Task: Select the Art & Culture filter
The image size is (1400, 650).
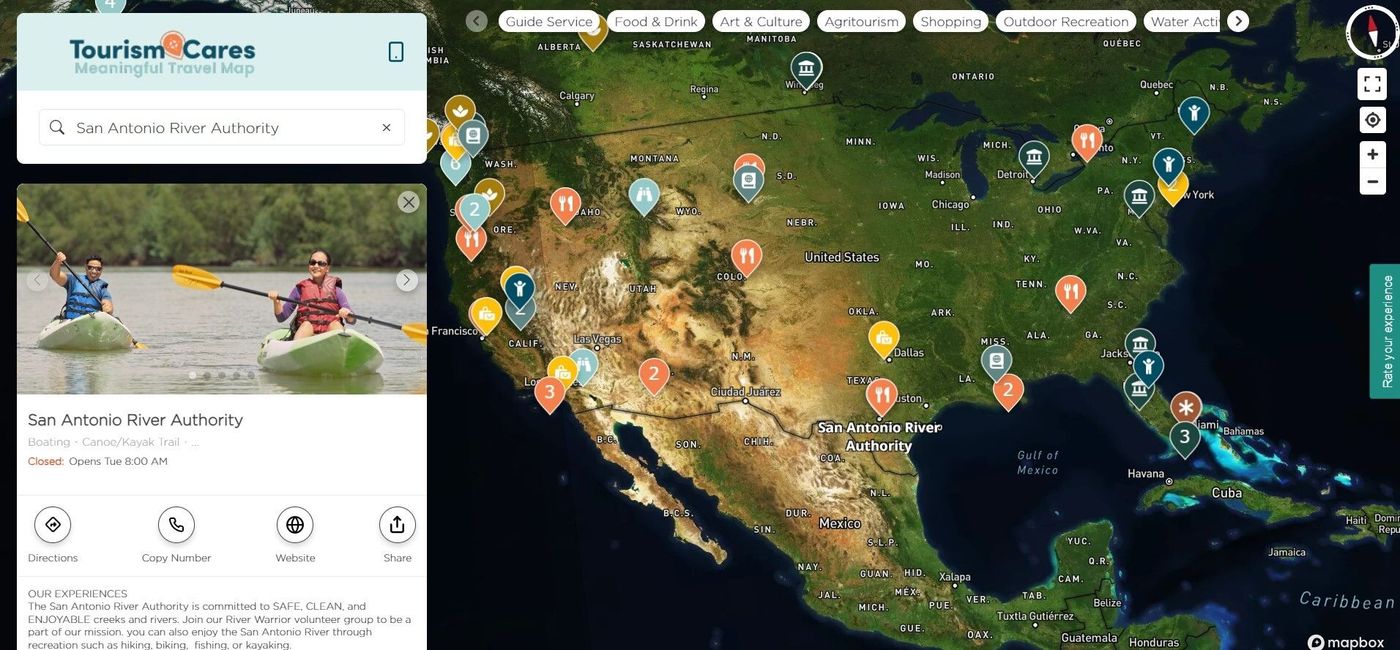Action: point(761,21)
